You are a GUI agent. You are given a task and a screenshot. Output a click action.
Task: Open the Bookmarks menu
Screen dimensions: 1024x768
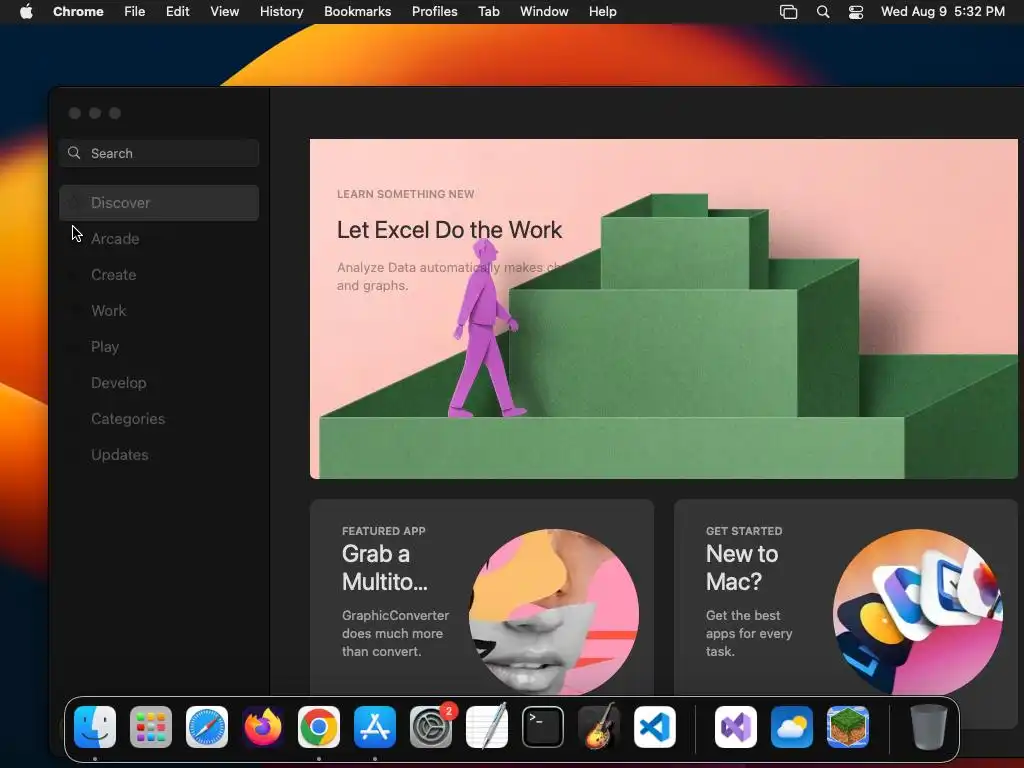[357, 12]
